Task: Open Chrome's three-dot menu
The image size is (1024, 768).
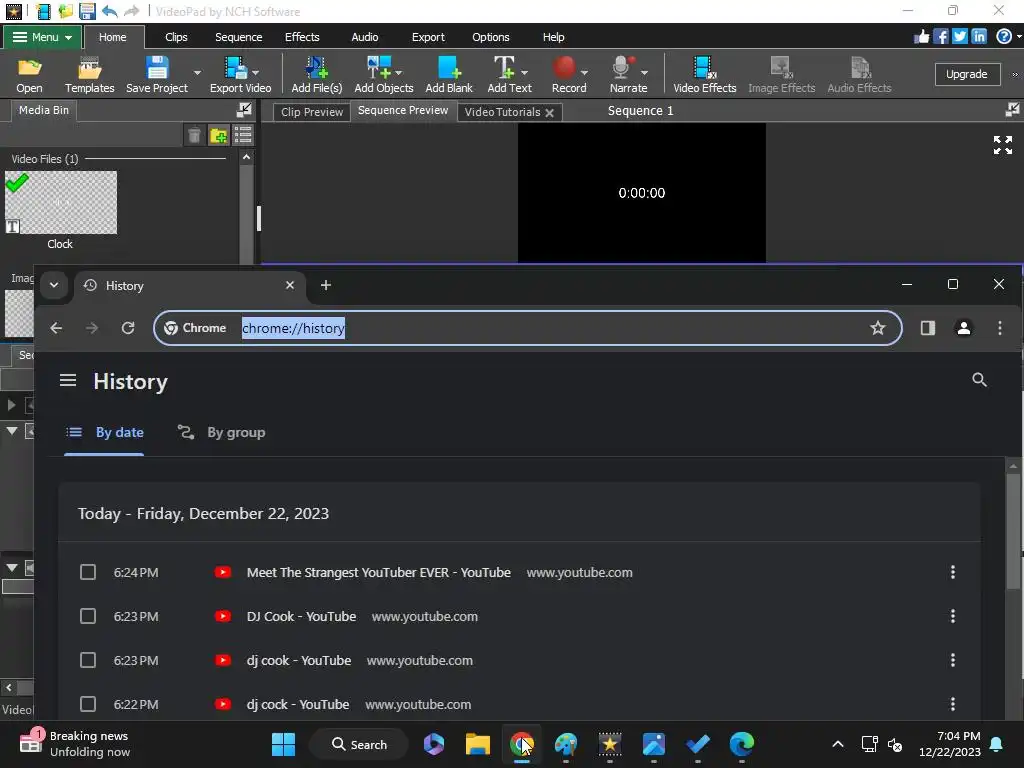Action: pos(999,328)
